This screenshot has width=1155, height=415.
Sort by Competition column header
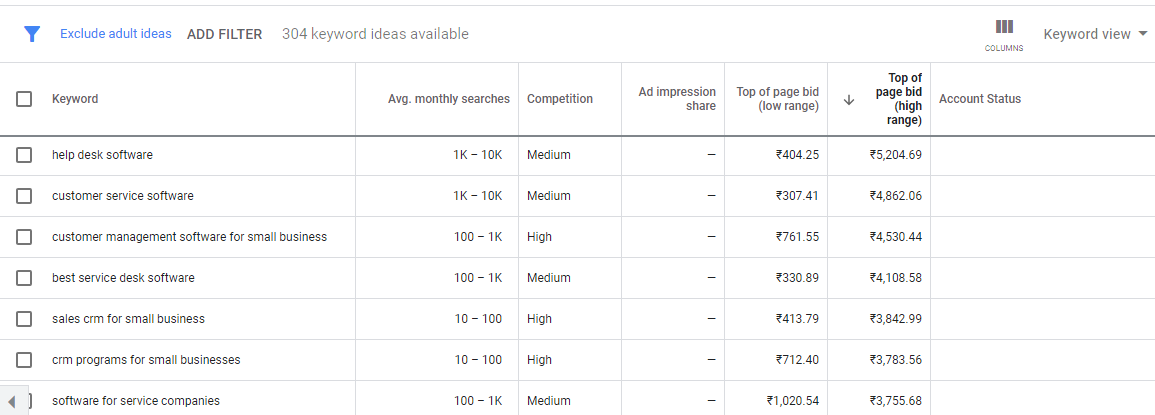[x=560, y=99]
